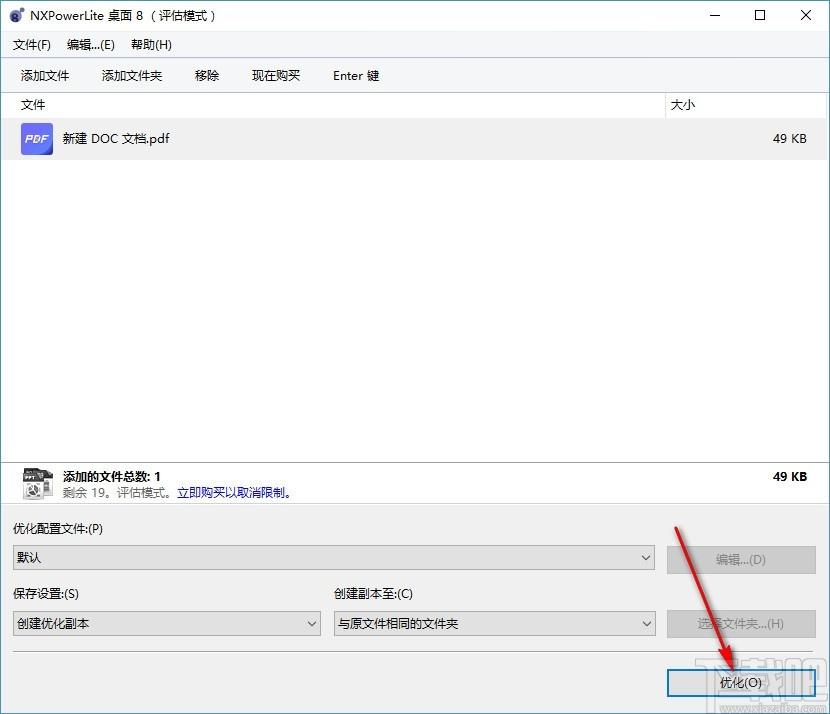Expand the 保存设置 dropdown showing 创建优化副本
The height and width of the screenshot is (714, 830).
(167, 623)
